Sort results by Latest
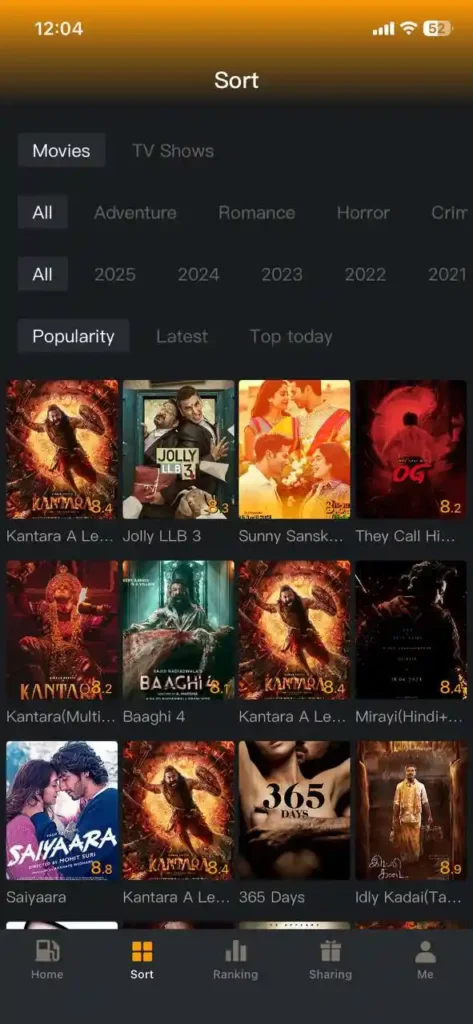The image size is (473, 1024). pyautogui.click(x=182, y=336)
